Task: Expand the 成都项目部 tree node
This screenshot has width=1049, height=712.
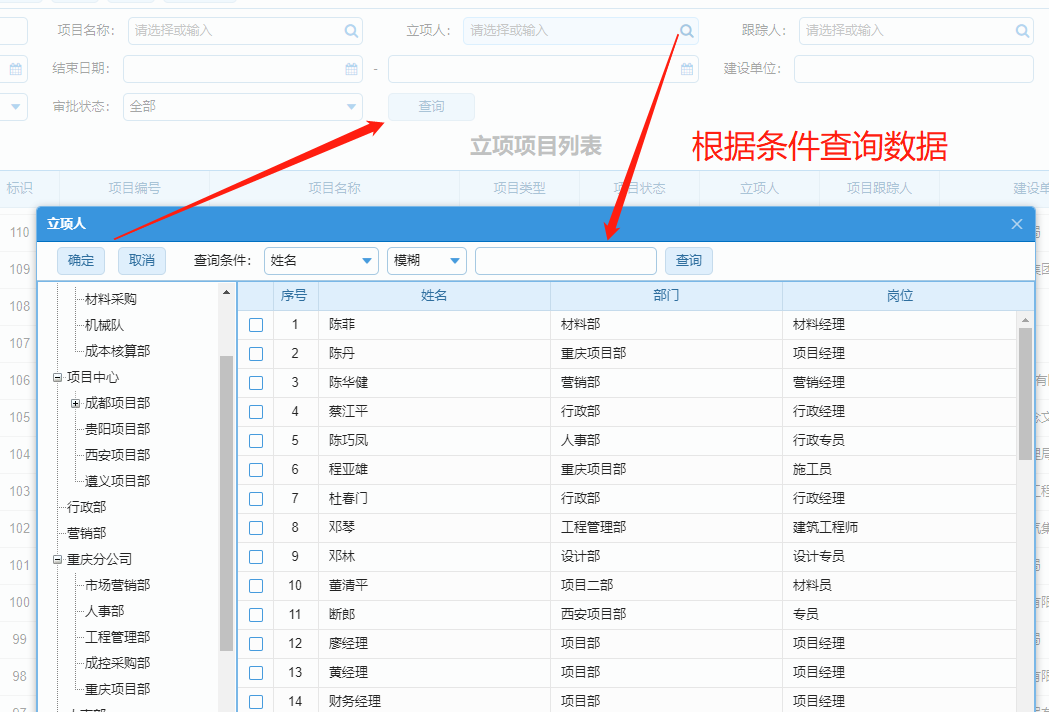Action: (x=75, y=403)
